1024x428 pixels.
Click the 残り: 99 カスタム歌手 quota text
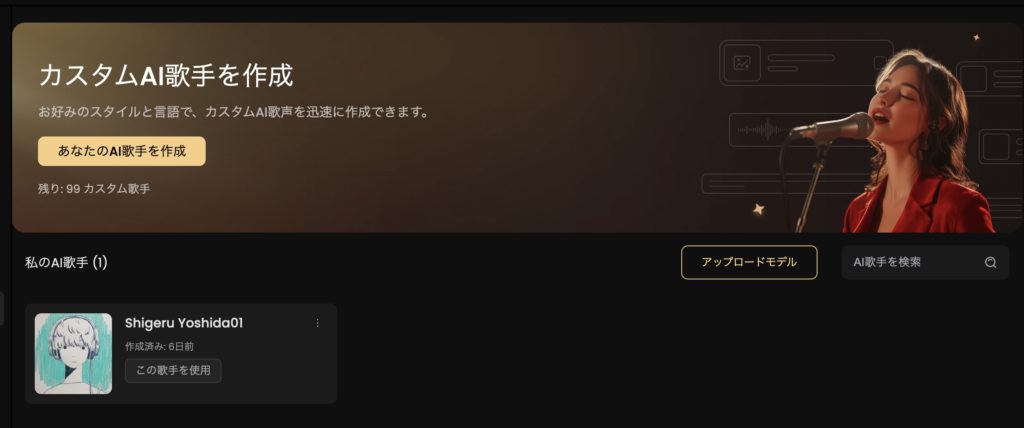94,189
